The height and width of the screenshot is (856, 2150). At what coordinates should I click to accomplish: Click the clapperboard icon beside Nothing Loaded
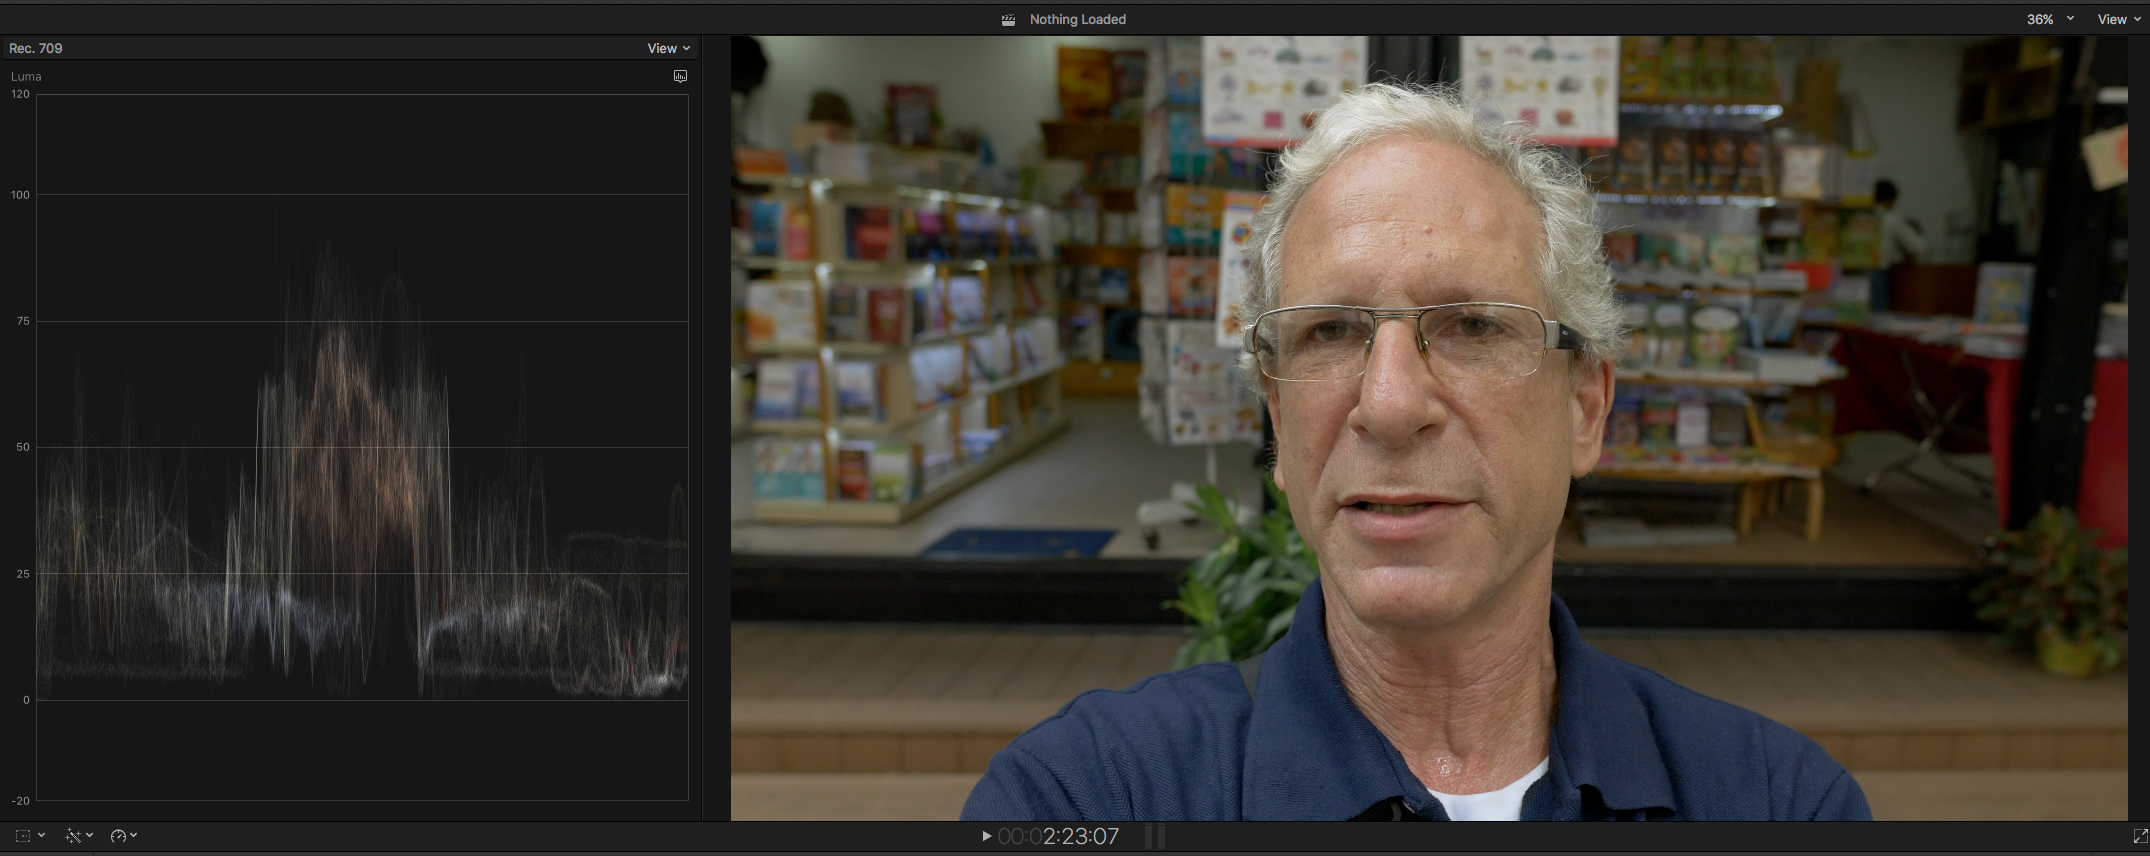[x=1008, y=19]
